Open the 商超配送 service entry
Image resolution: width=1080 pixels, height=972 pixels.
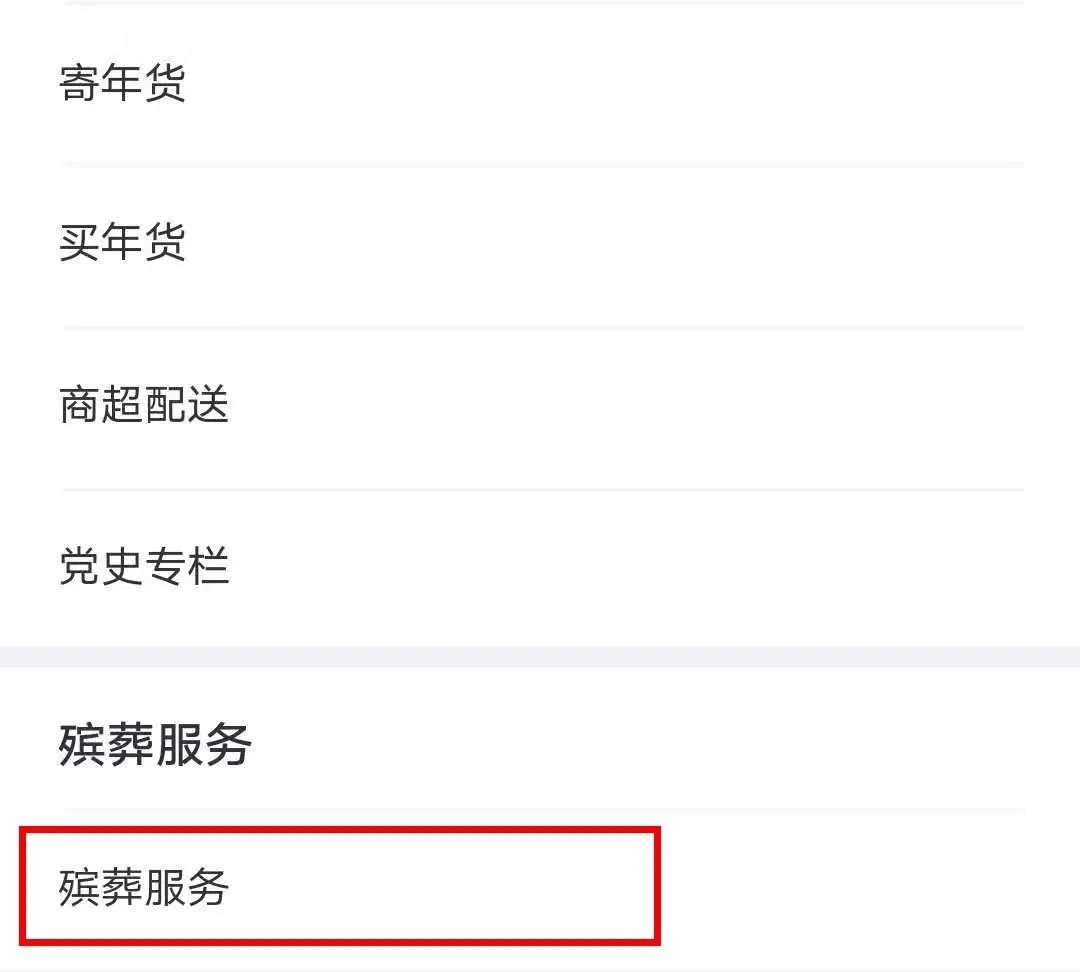(x=144, y=405)
